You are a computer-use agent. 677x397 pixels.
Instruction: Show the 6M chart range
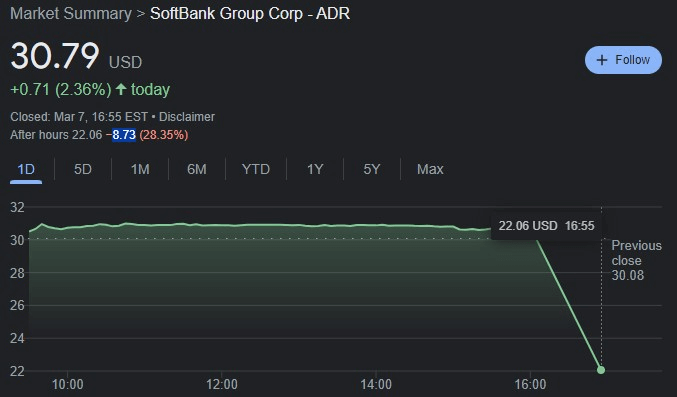tap(196, 169)
